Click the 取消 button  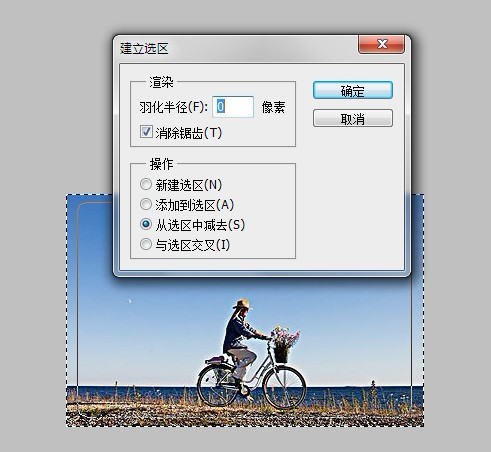[x=353, y=118]
